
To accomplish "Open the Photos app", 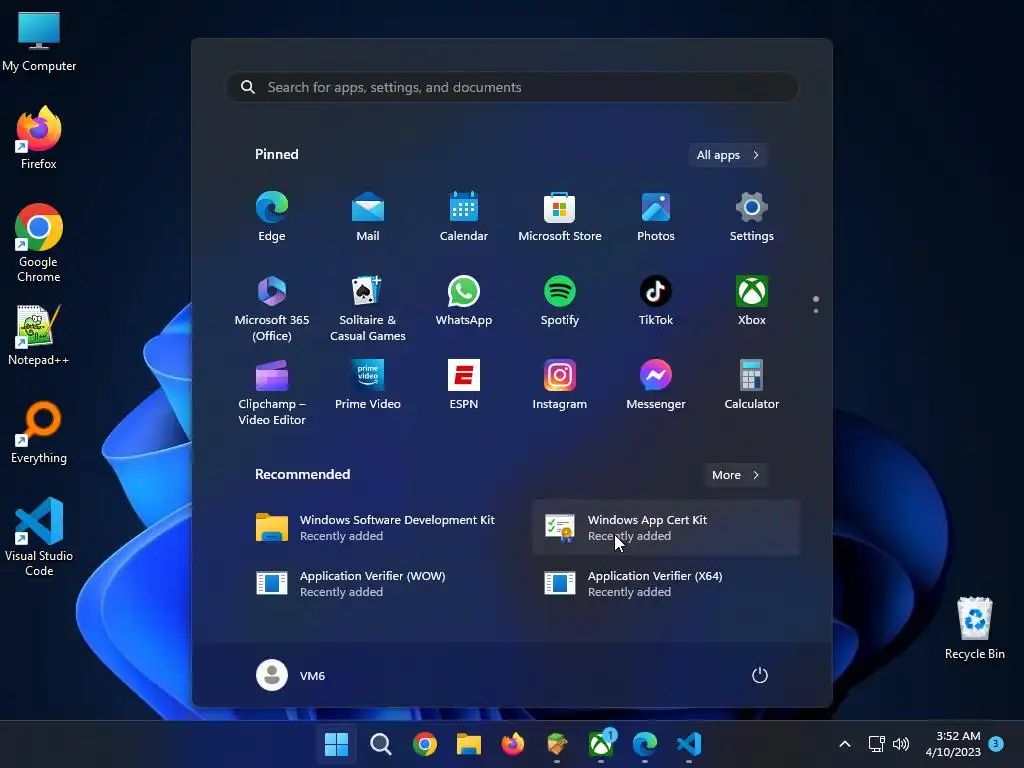I will (x=656, y=216).
